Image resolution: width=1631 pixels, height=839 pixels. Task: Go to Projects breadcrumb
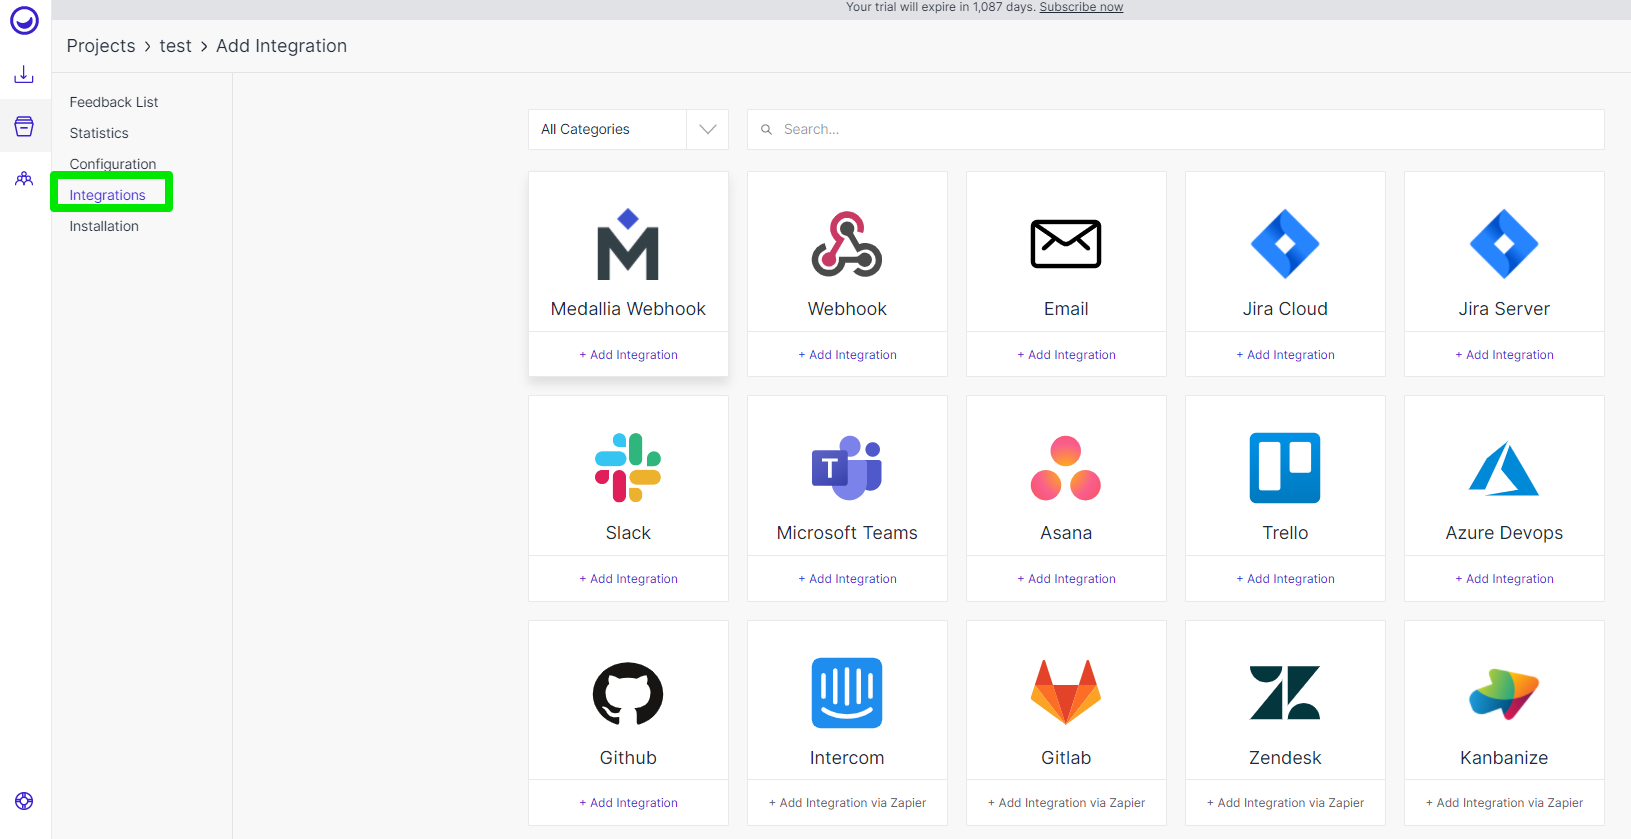pyautogui.click(x=101, y=46)
